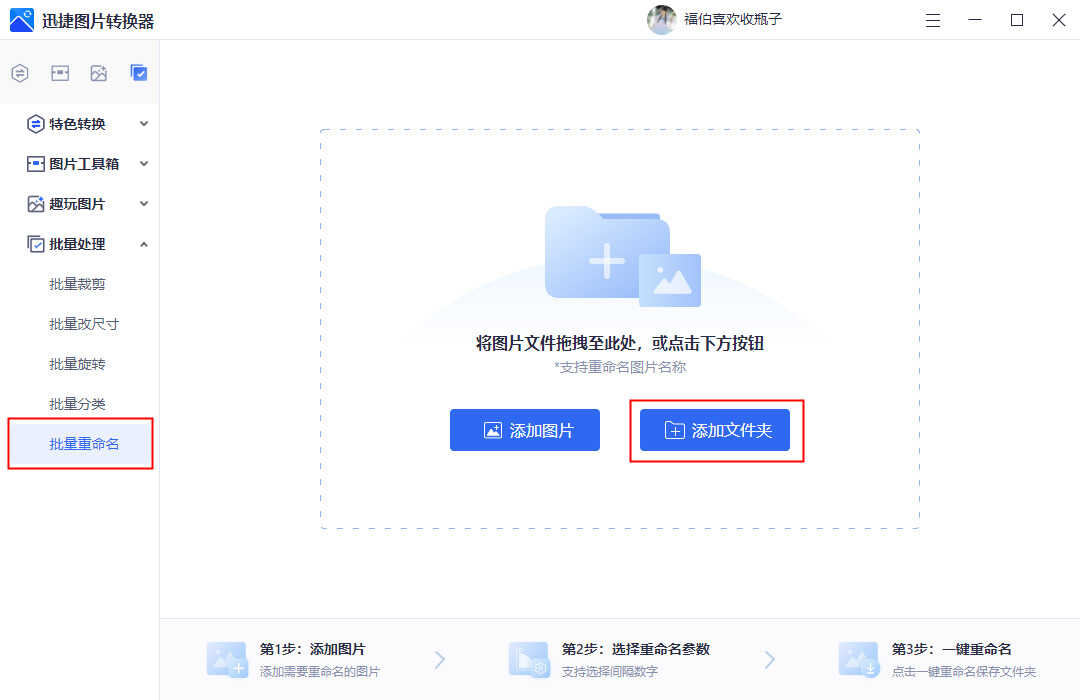Screen dimensions: 1080x700
Task: Open the 特色转换 category icon in top strip
Action: coord(20,73)
